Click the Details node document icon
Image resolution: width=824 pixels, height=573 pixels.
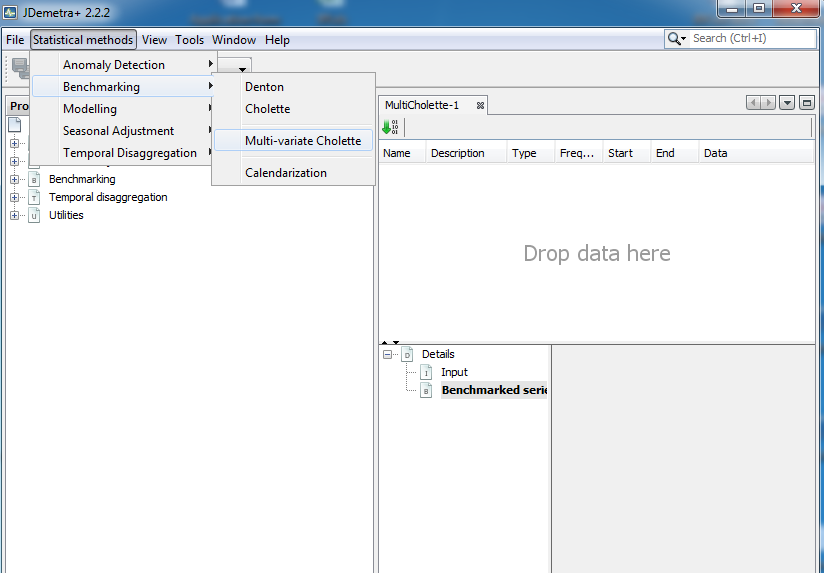407,354
